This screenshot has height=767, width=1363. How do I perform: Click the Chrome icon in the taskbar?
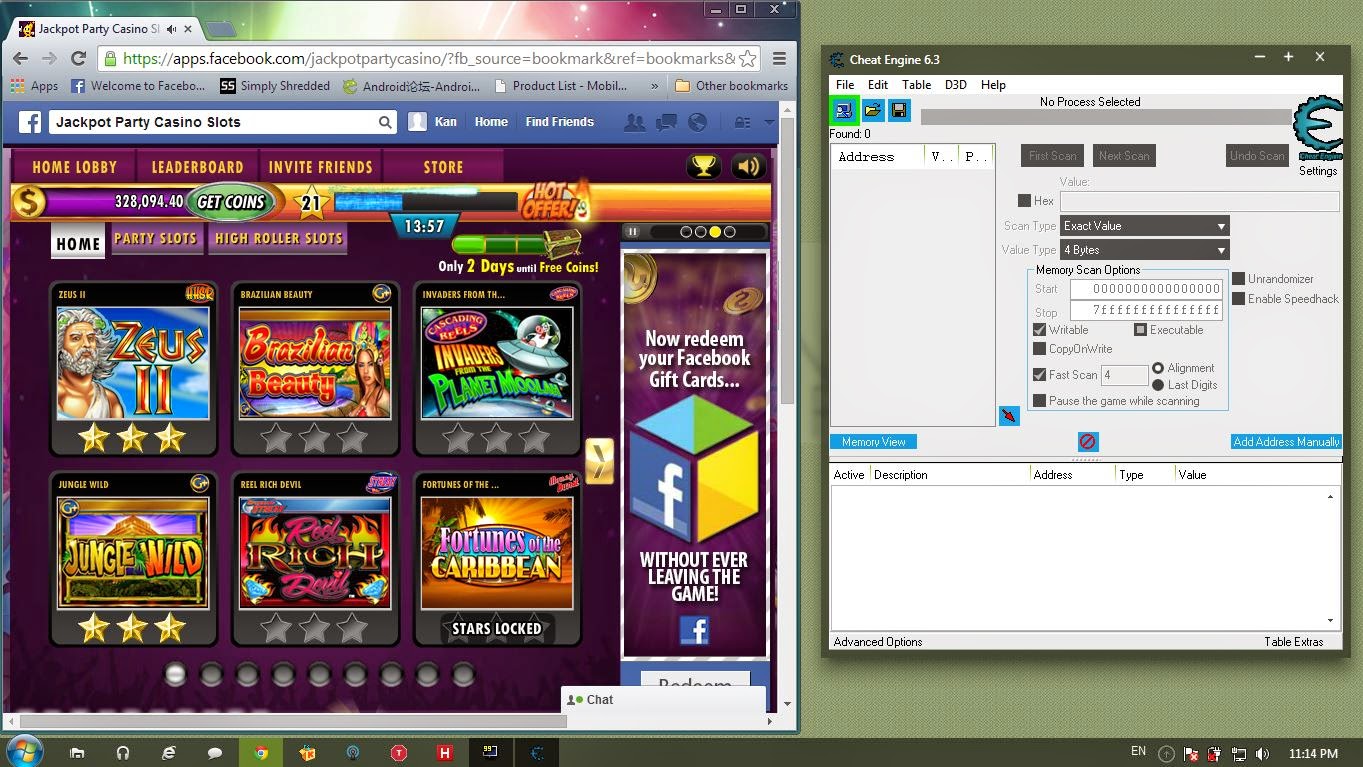[x=261, y=753]
